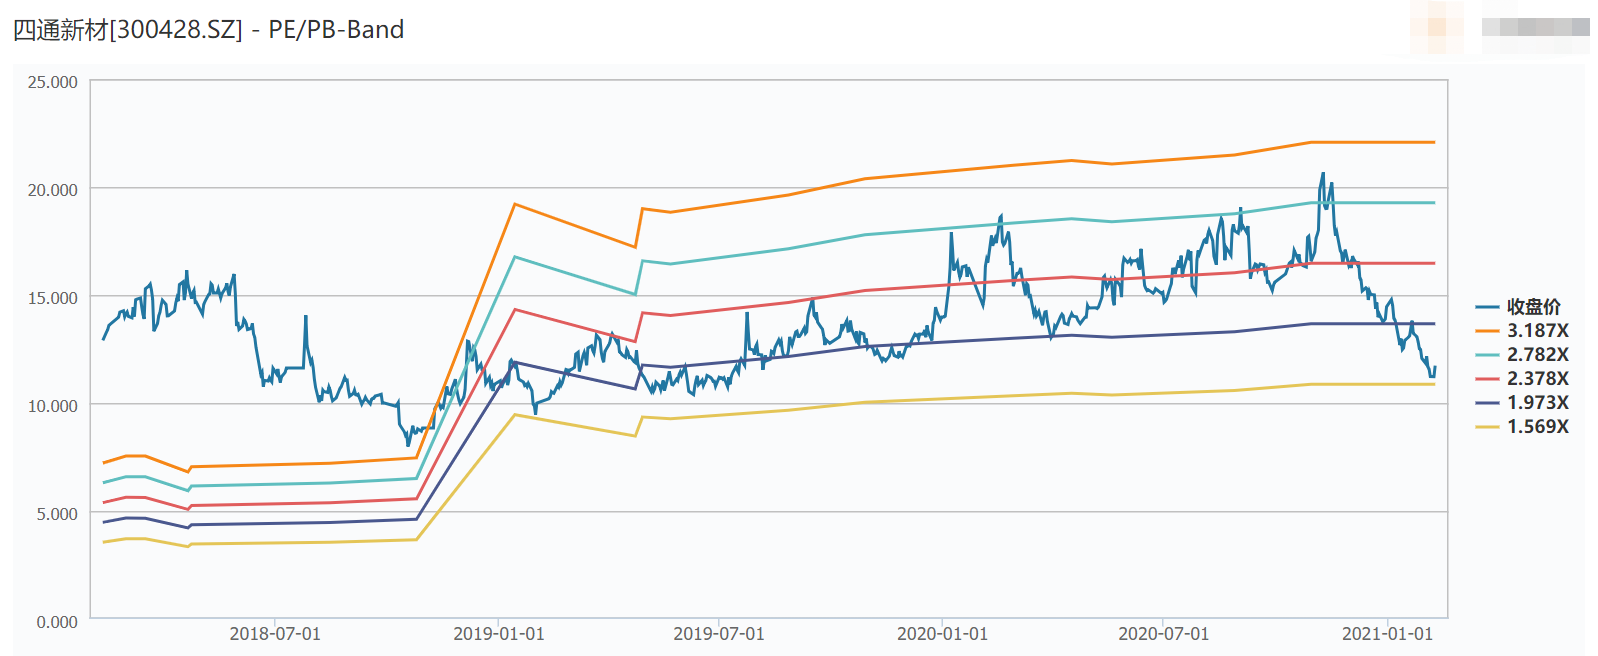Pick the 2020-07-01 x-axis tick label

[1163, 634]
